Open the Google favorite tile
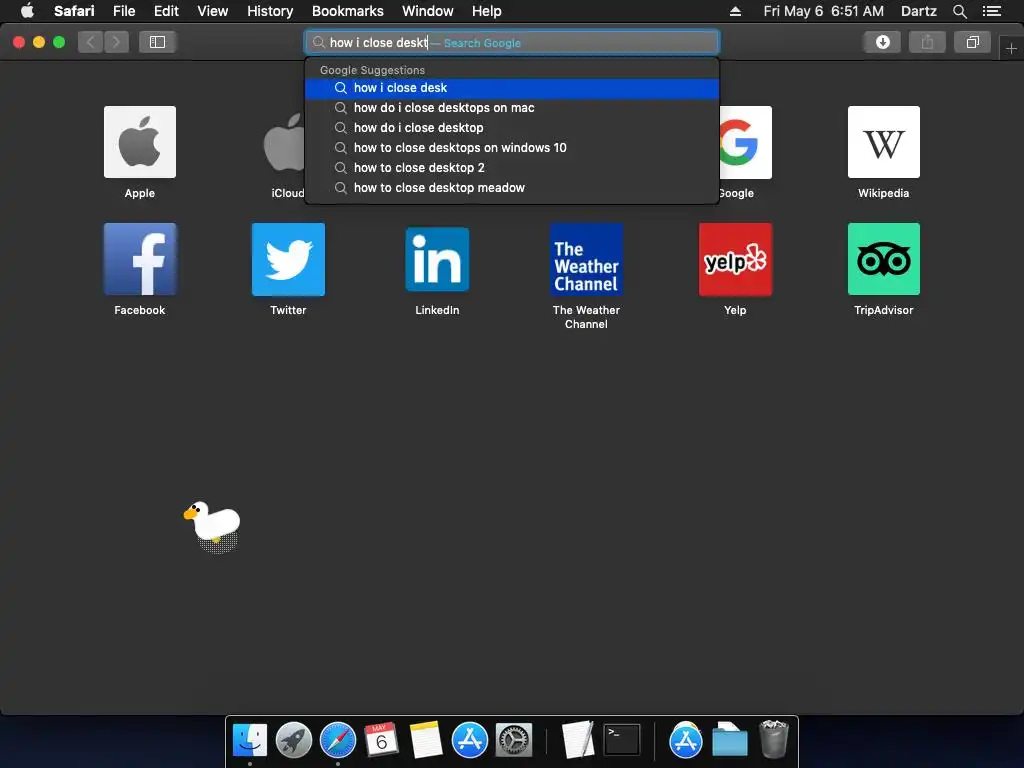1024x768 pixels. tap(745, 142)
